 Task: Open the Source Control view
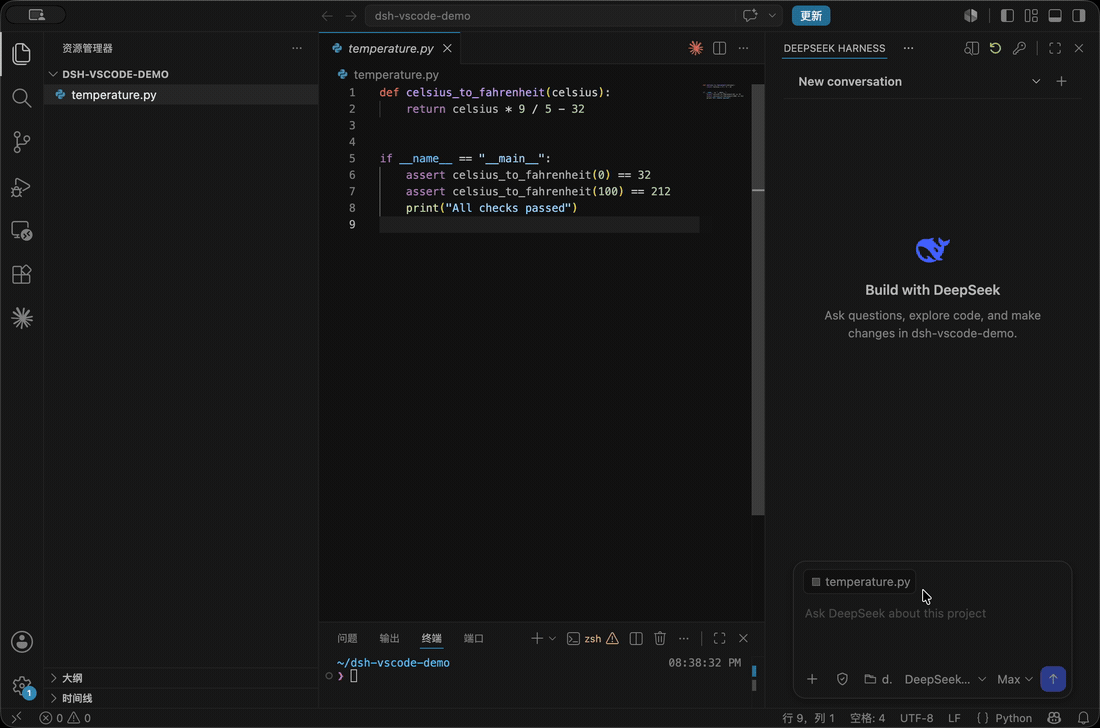[x=22, y=142]
